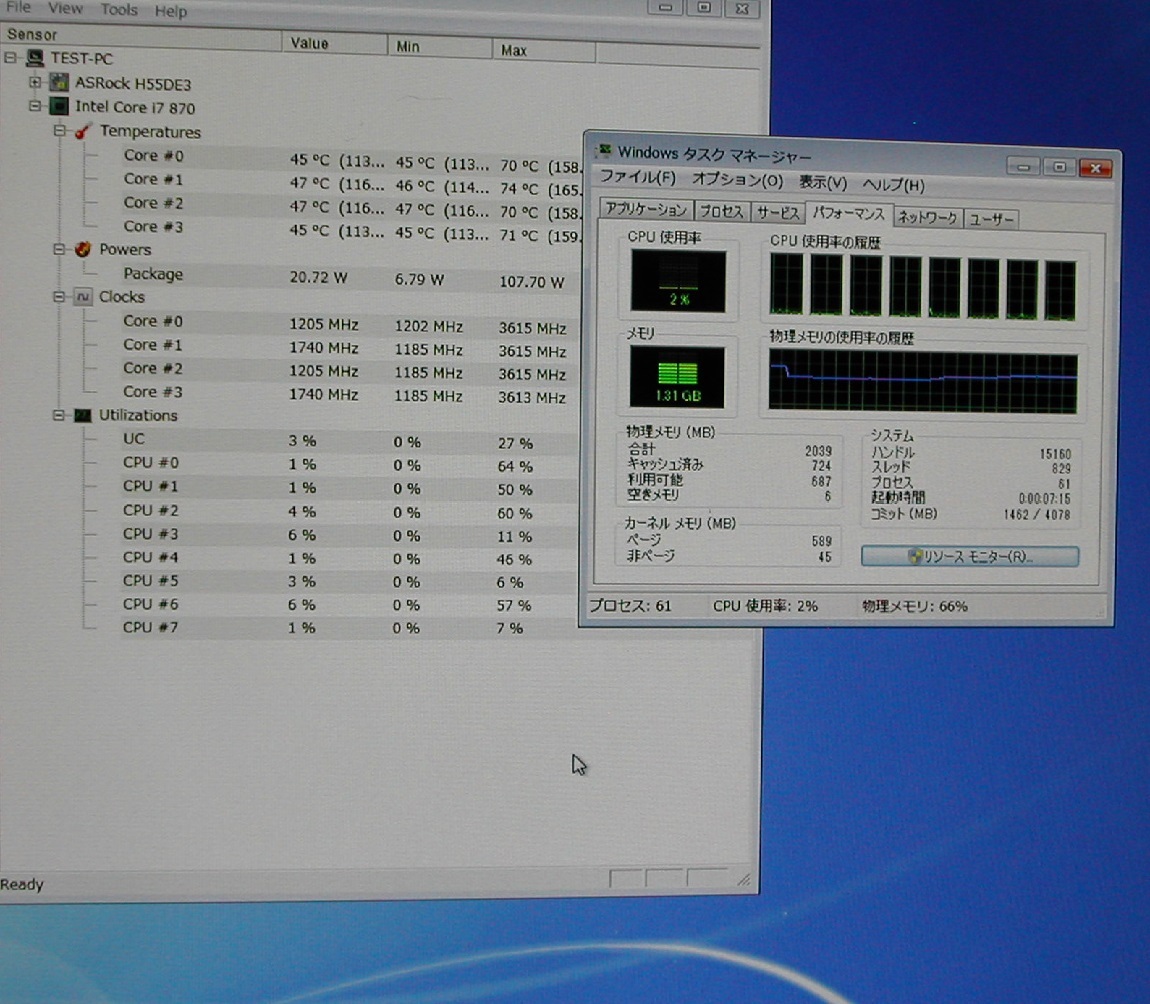Viewport: 1150px width, 1004px height.
Task: Open Task Manager ファイル(F) menu
Action: [x=637, y=177]
